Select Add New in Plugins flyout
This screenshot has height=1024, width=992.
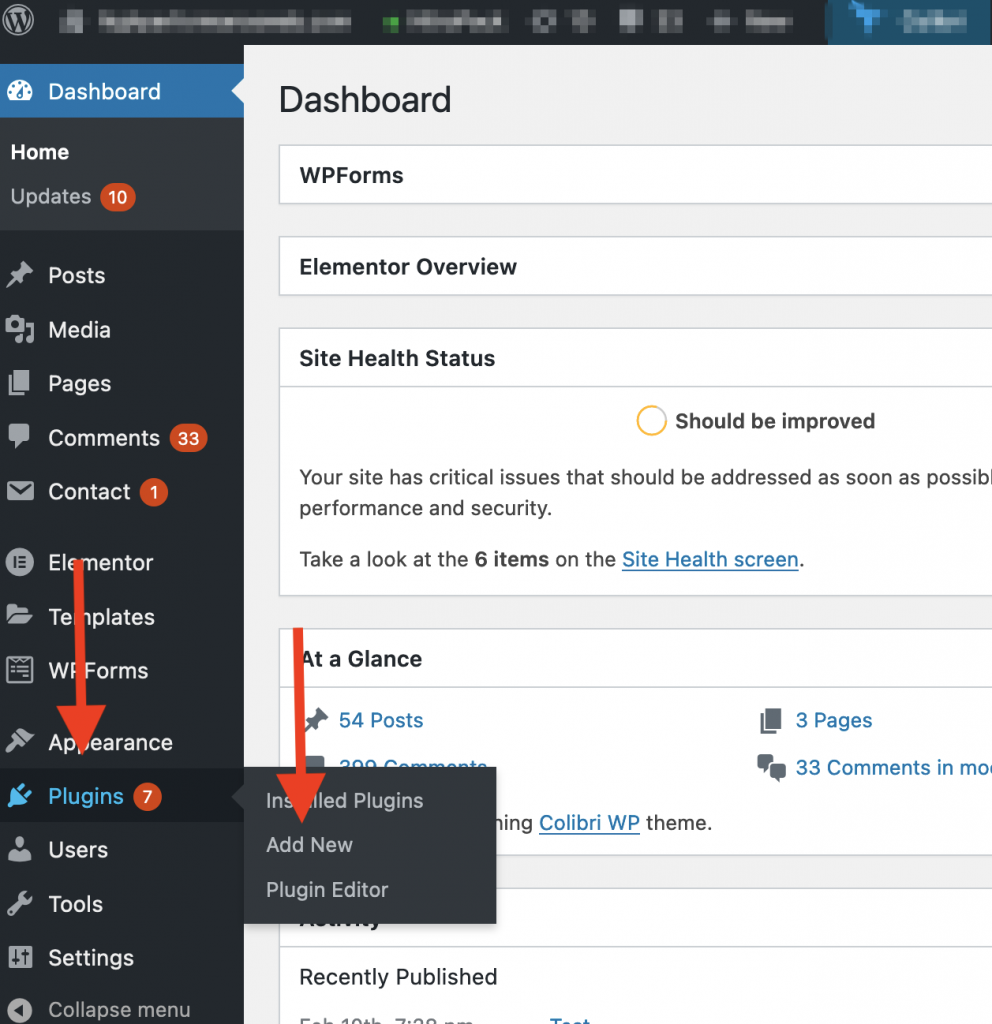[x=309, y=845]
